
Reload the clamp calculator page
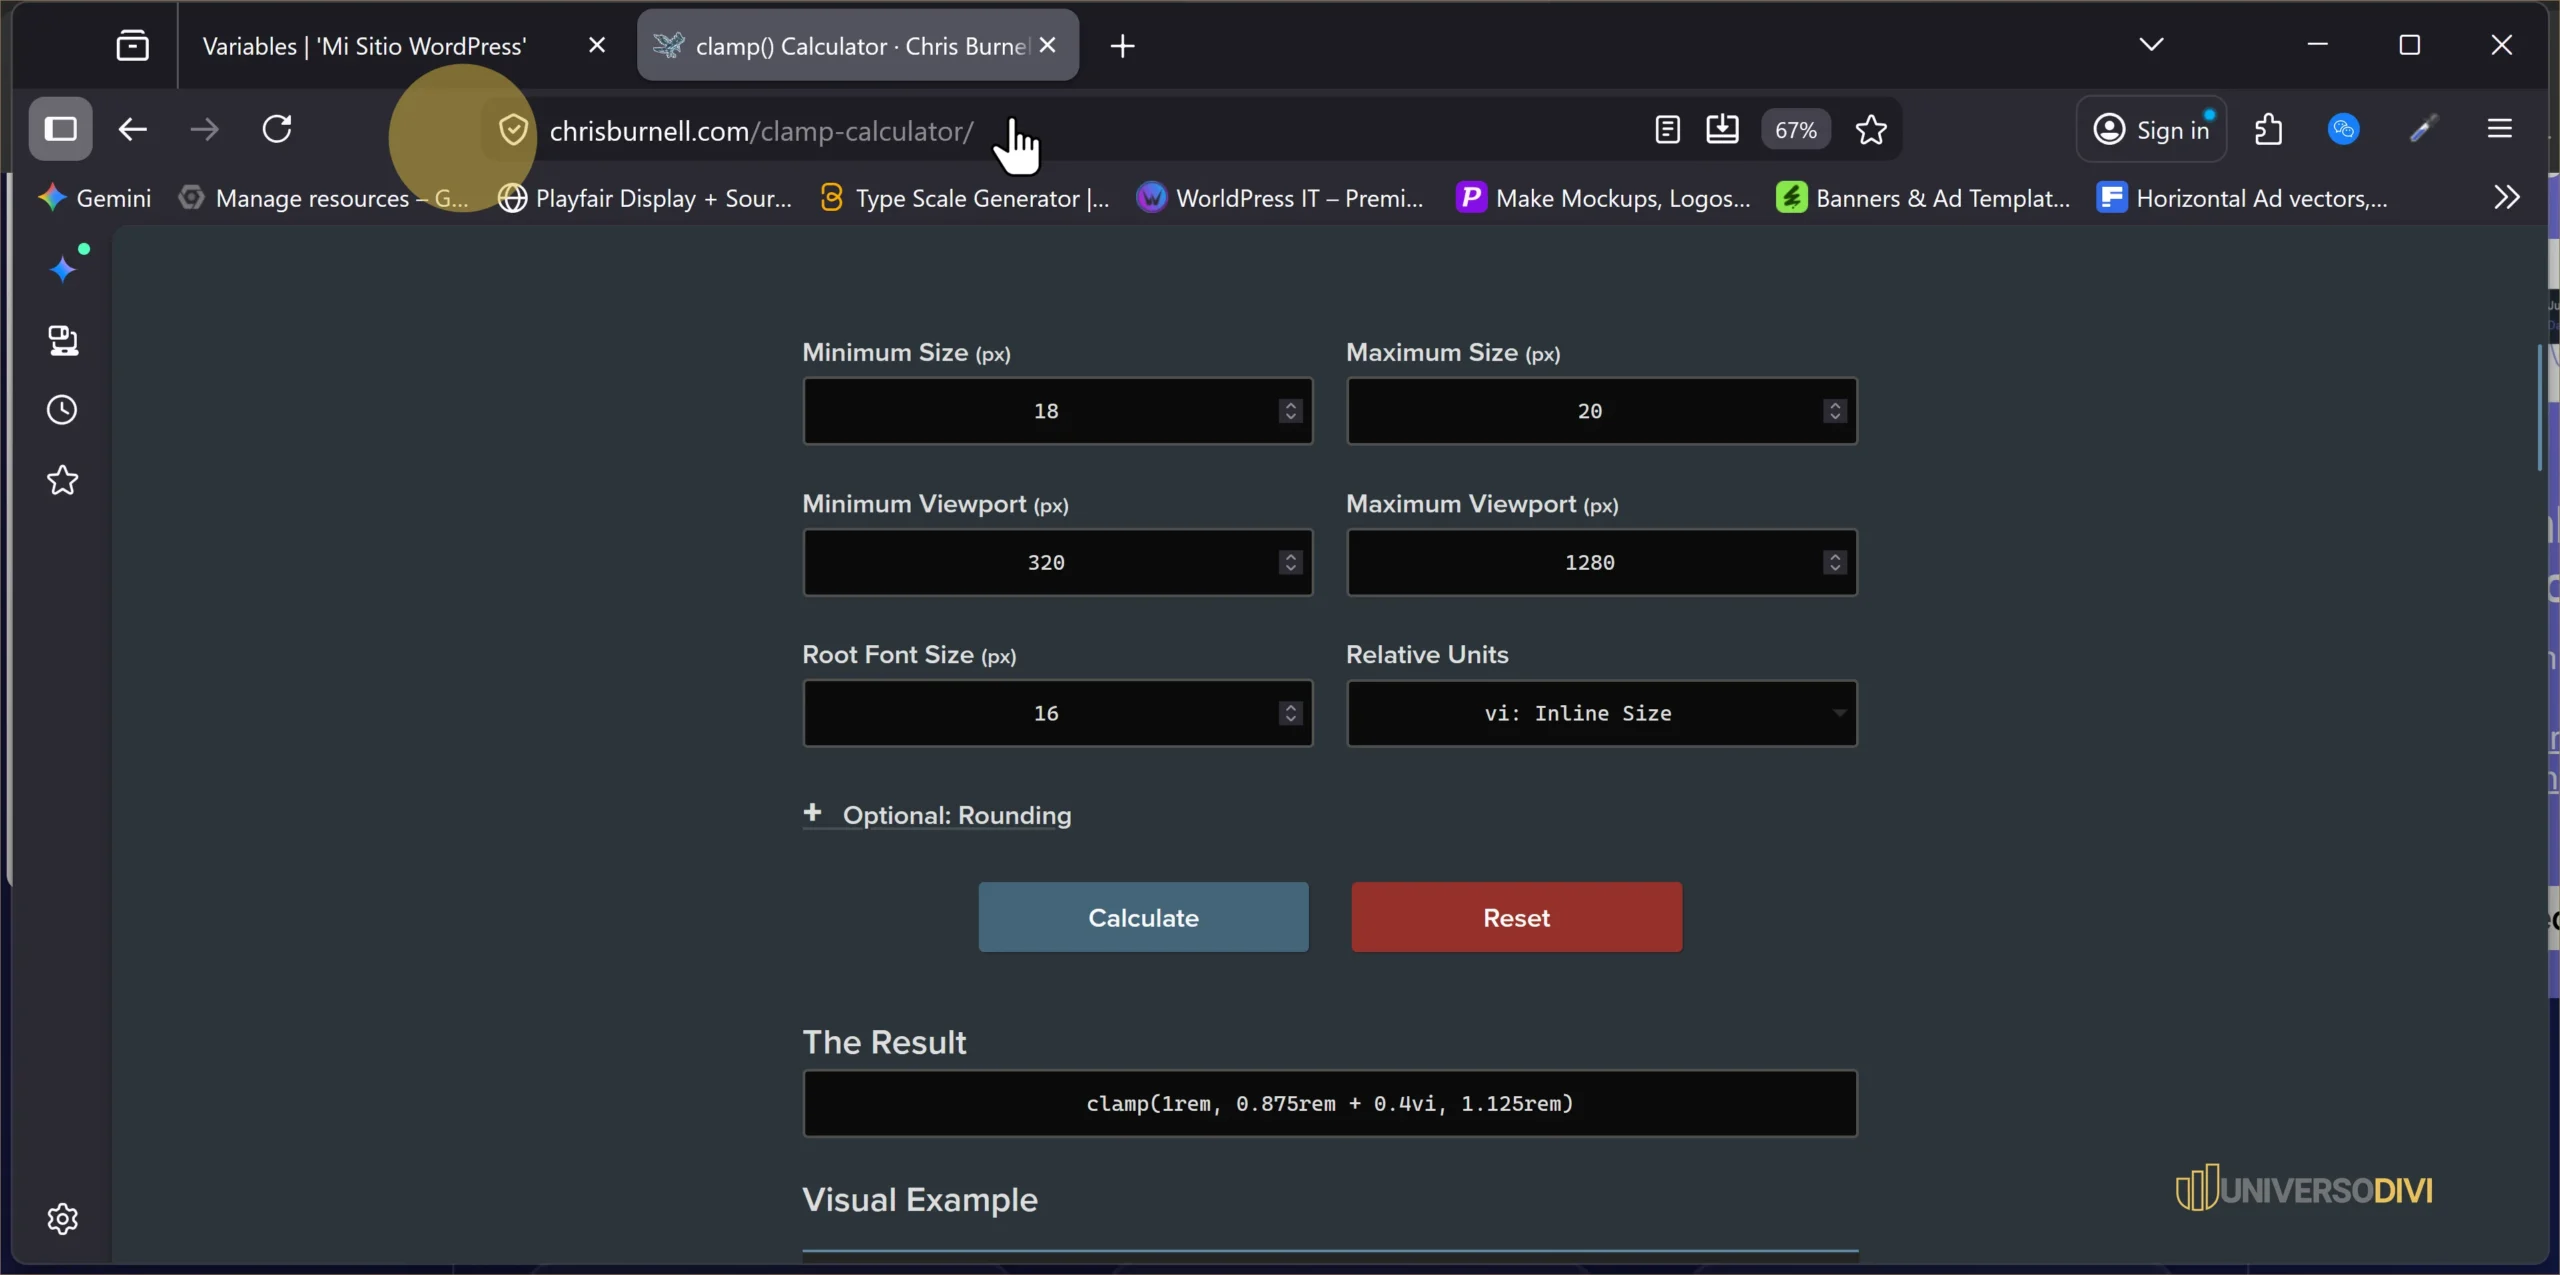click(277, 129)
